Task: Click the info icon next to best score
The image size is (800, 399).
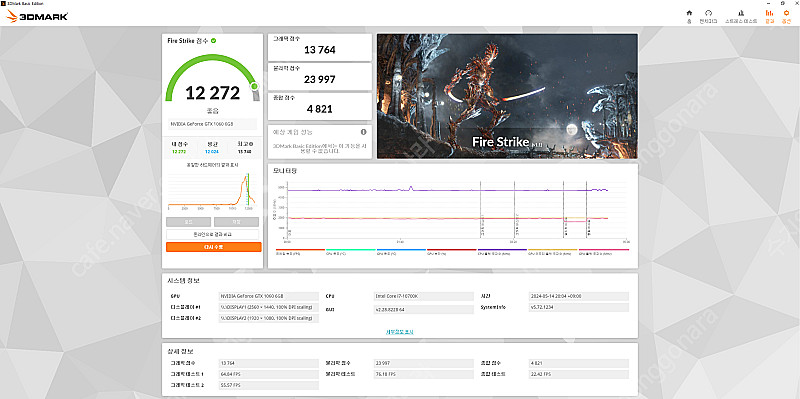Action: (251, 144)
